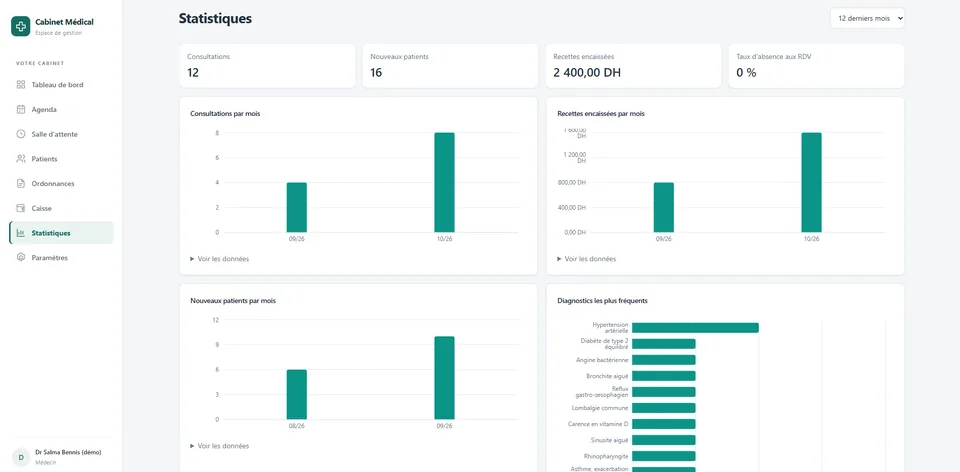The height and width of the screenshot is (472, 960).
Task: Select the Caisse menu entry
Action: pos(61,208)
